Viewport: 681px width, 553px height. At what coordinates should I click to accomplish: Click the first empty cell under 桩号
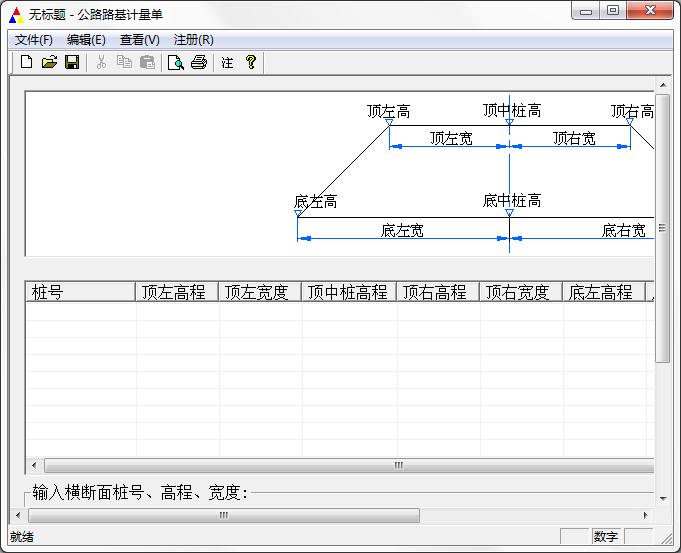(x=80, y=311)
